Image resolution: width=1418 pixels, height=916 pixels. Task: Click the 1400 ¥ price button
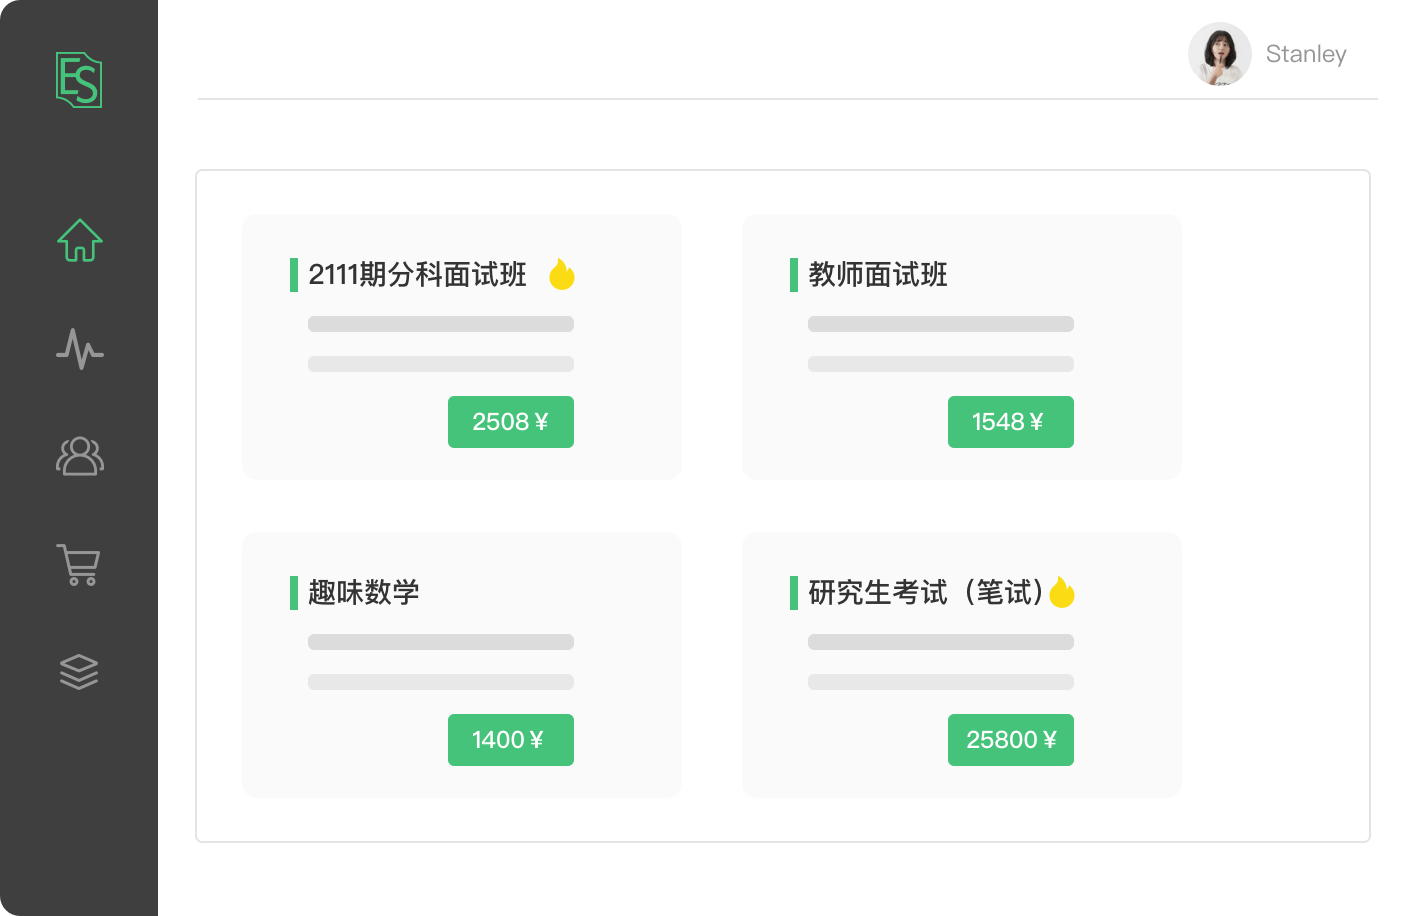pyautogui.click(x=511, y=740)
